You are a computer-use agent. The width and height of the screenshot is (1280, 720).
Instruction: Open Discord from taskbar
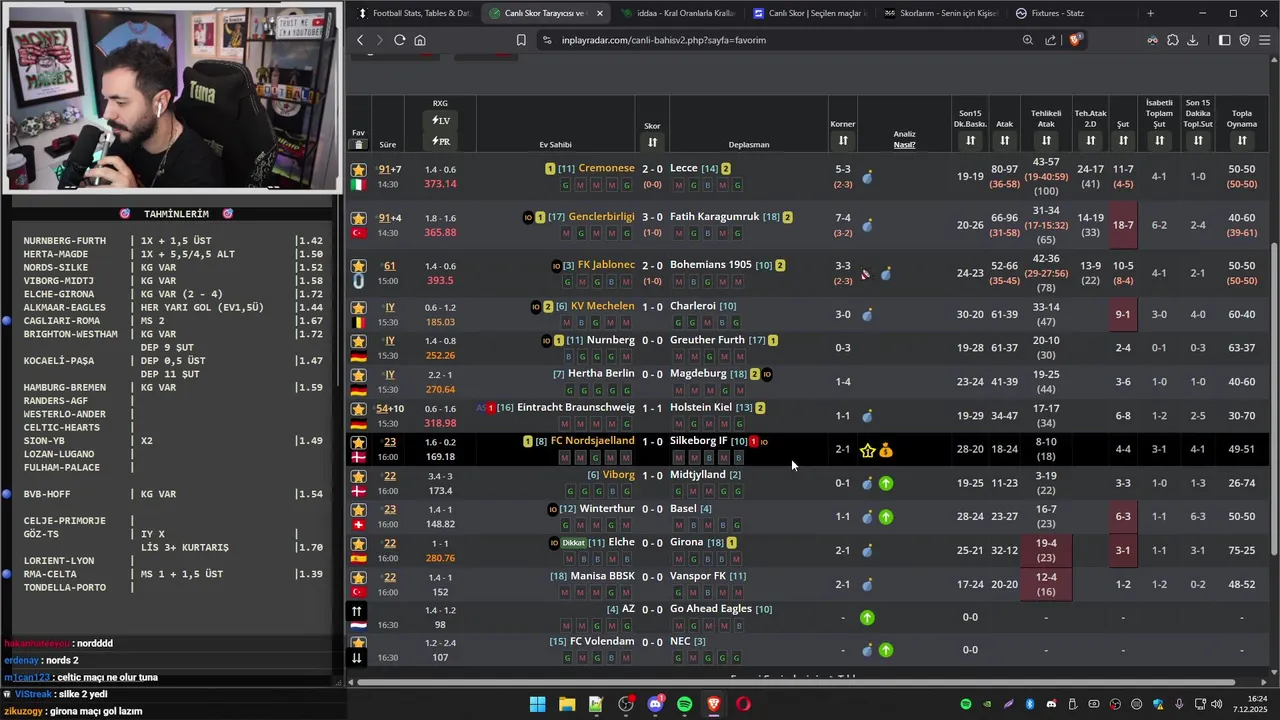click(655, 704)
